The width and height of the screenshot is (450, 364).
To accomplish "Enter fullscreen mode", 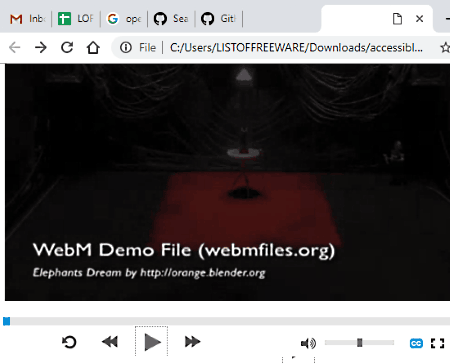I will (437, 343).
